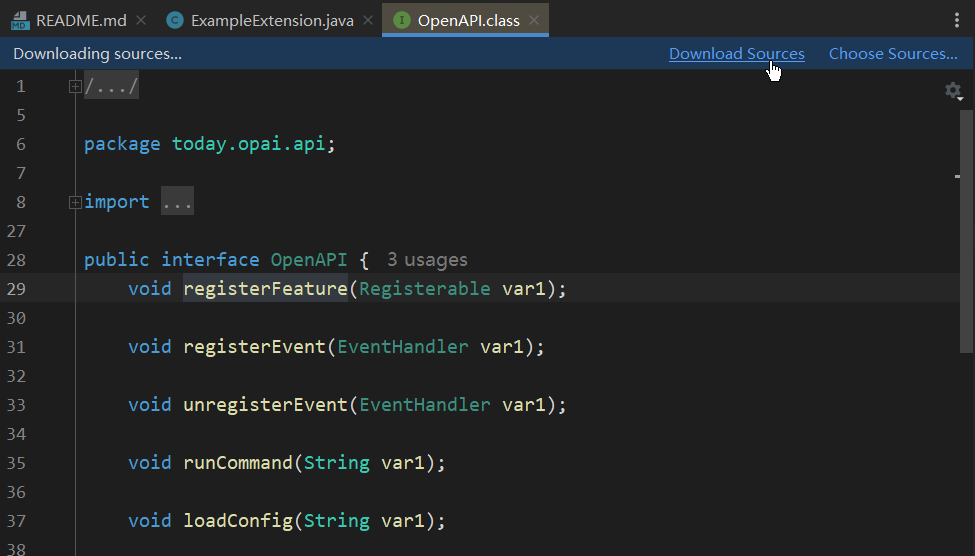Viewport: 975px width, 556px height.
Task: Click the README.md markdown file icon
Action: 20,21
